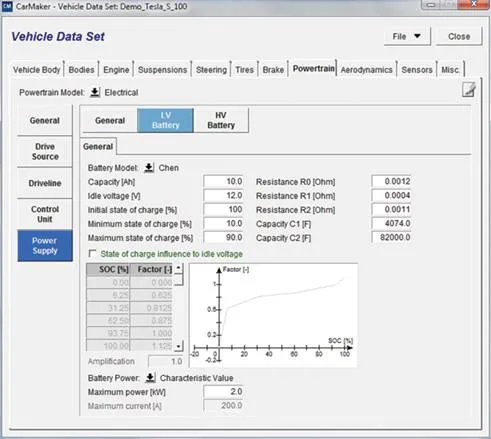The width and height of the screenshot is (491, 439).
Task: Switch to the Vehicle Body tab
Action: coord(37,70)
